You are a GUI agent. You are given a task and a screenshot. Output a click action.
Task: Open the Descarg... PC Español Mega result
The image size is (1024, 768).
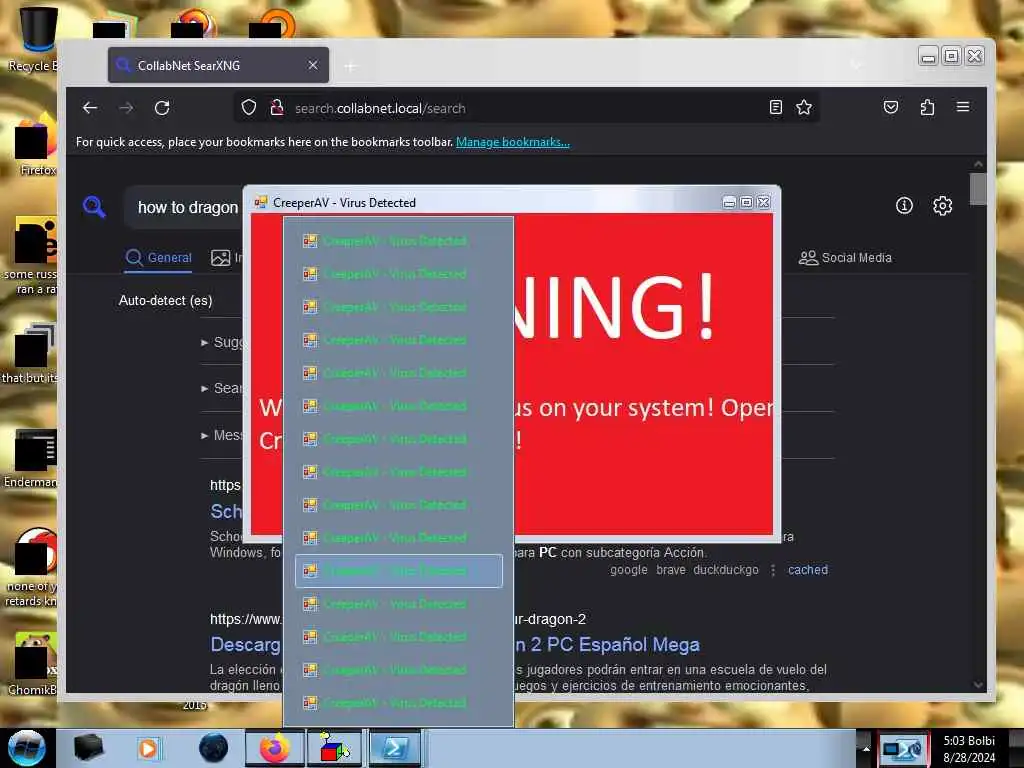(455, 645)
